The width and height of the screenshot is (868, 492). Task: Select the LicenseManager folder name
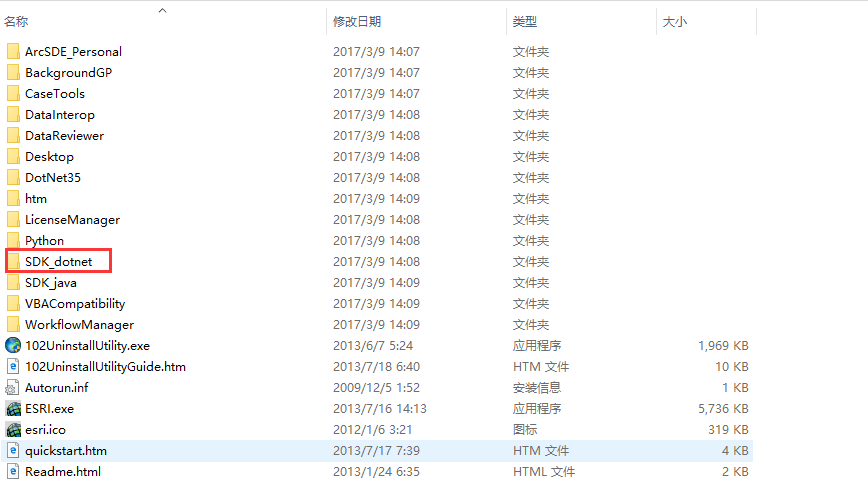pos(73,220)
